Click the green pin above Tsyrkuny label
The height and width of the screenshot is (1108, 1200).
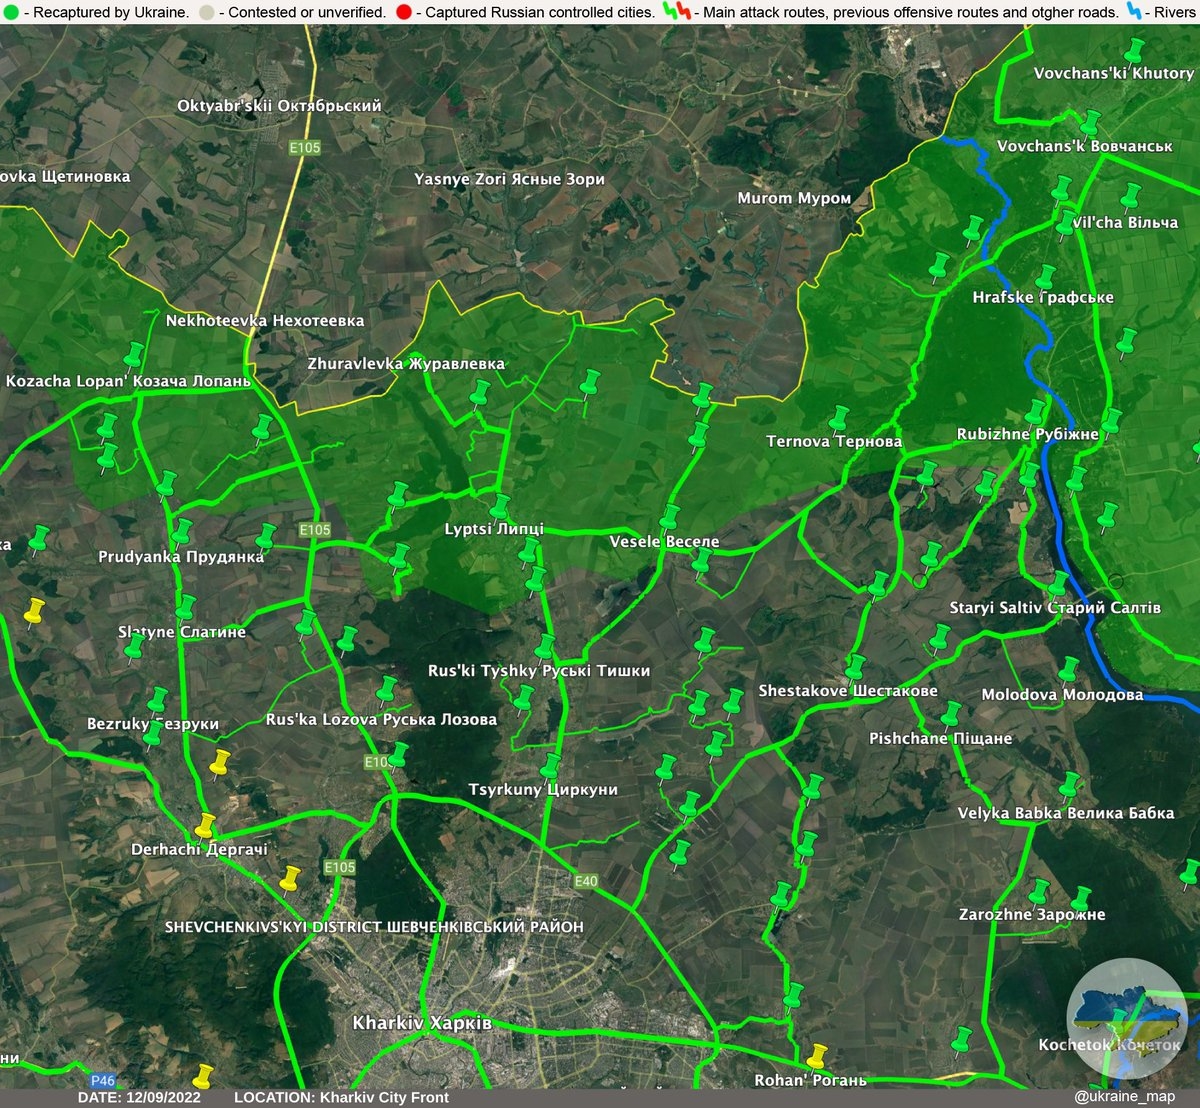coord(550,766)
